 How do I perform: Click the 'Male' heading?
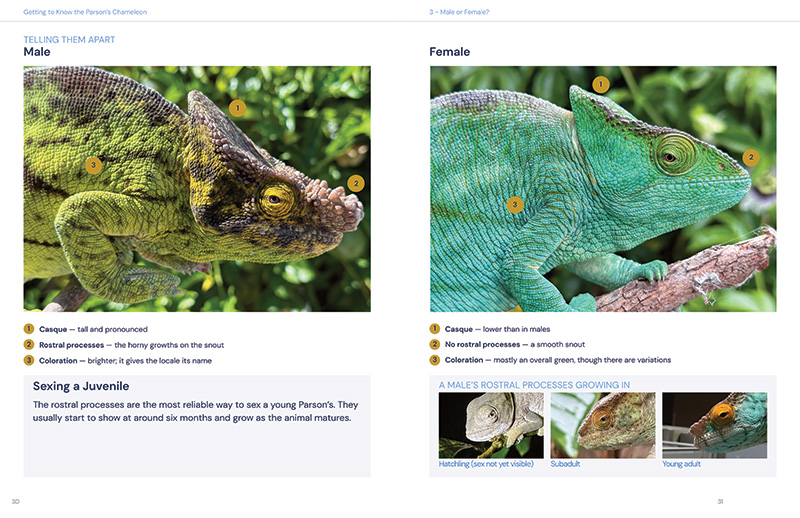tap(37, 52)
